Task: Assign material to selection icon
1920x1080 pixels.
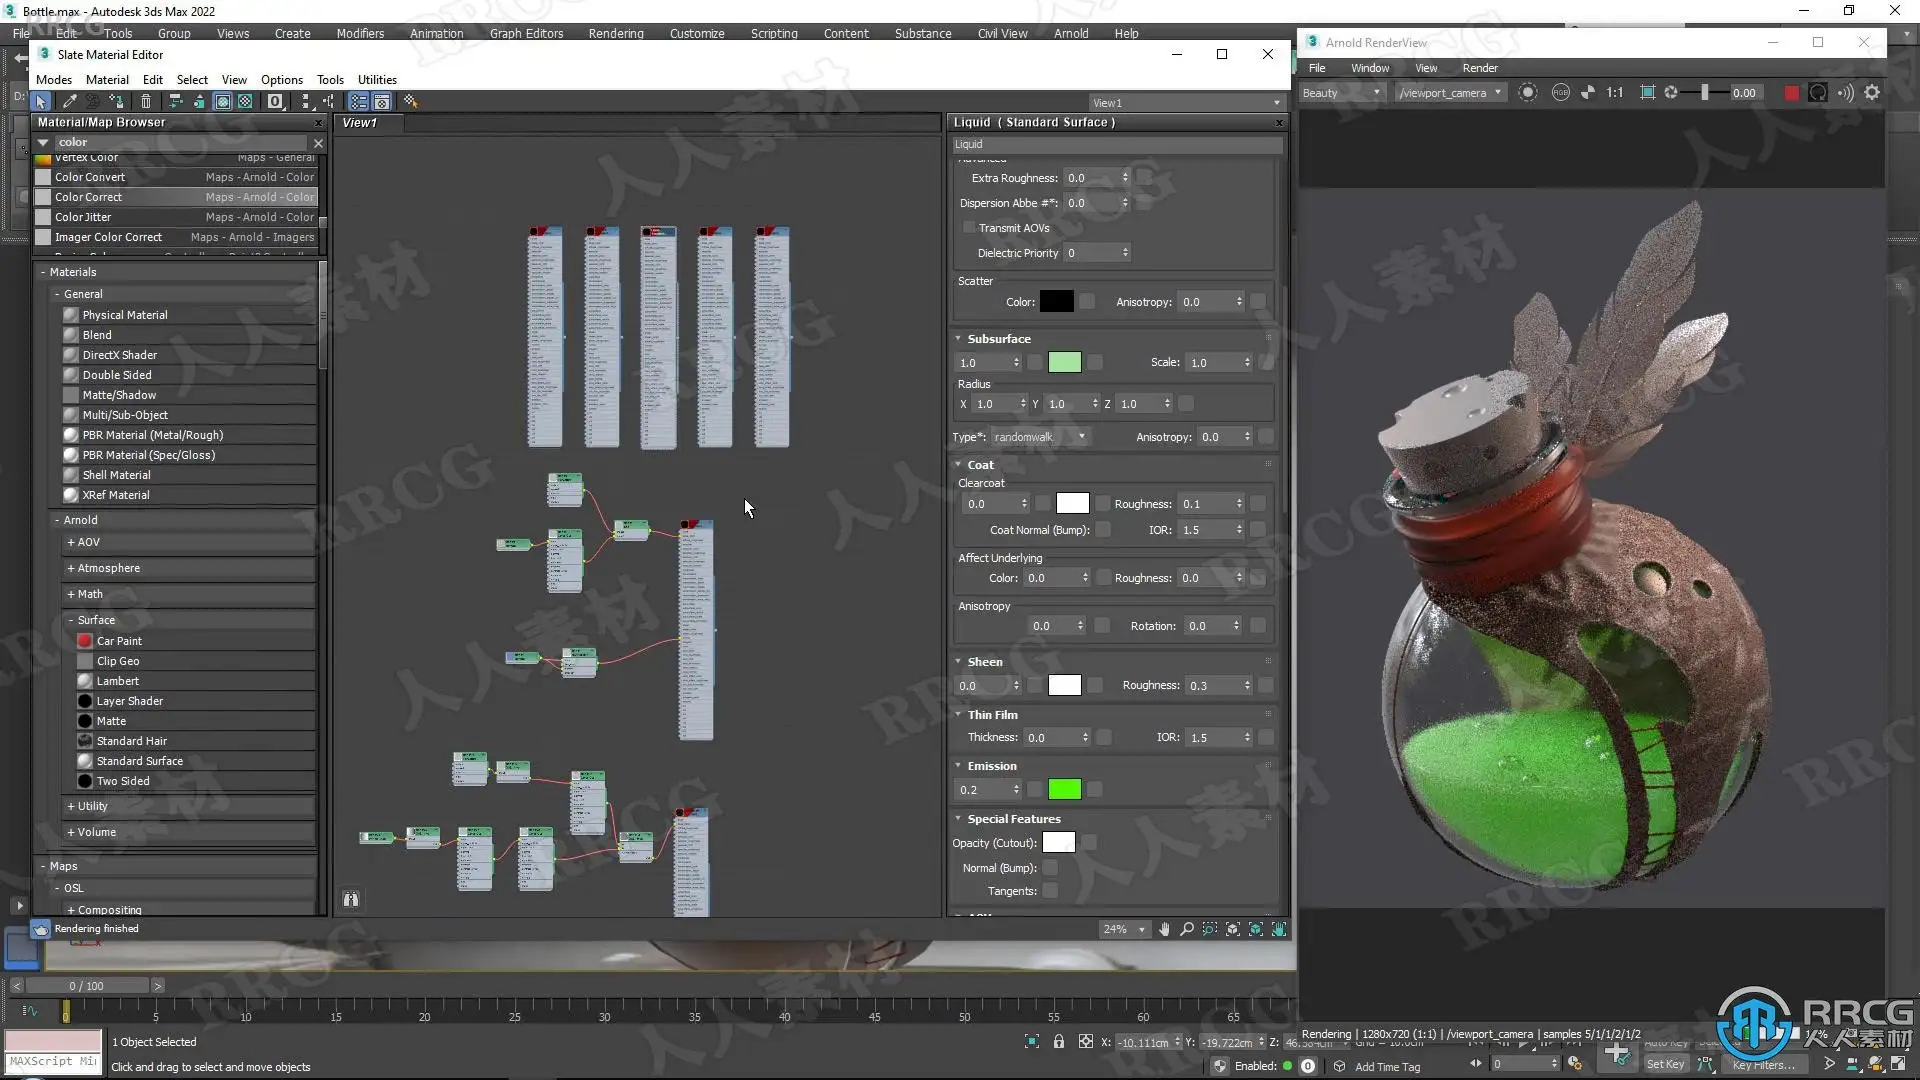Action: [x=117, y=102]
